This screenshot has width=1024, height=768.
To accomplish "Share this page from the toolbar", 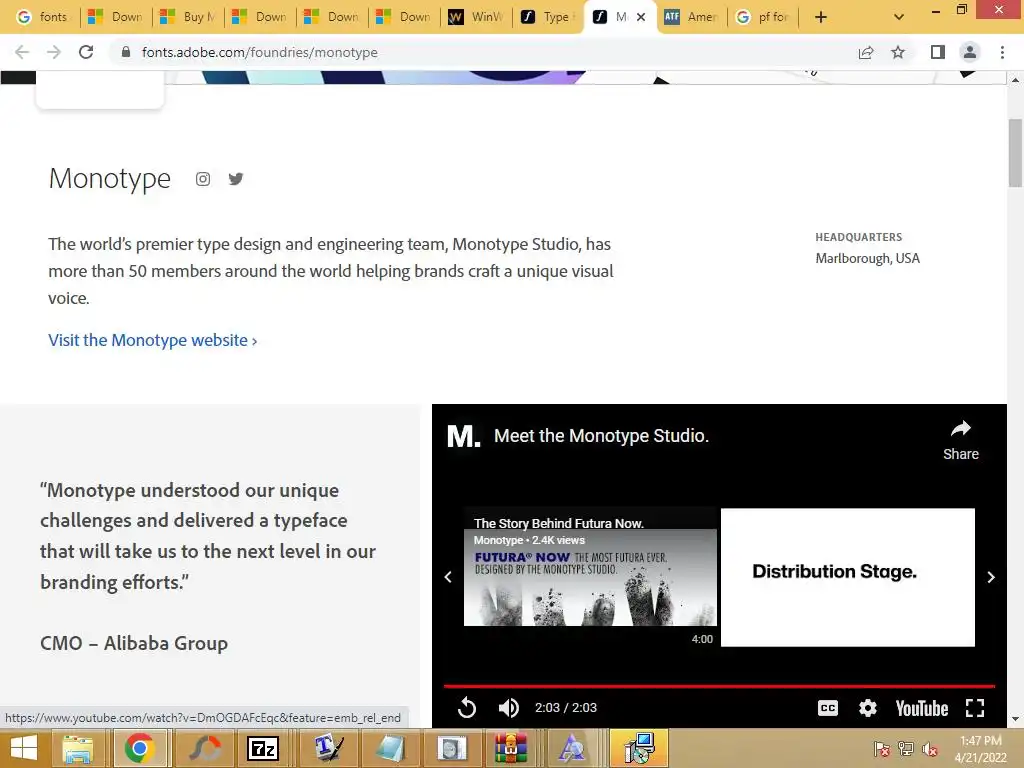I will click(866, 52).
